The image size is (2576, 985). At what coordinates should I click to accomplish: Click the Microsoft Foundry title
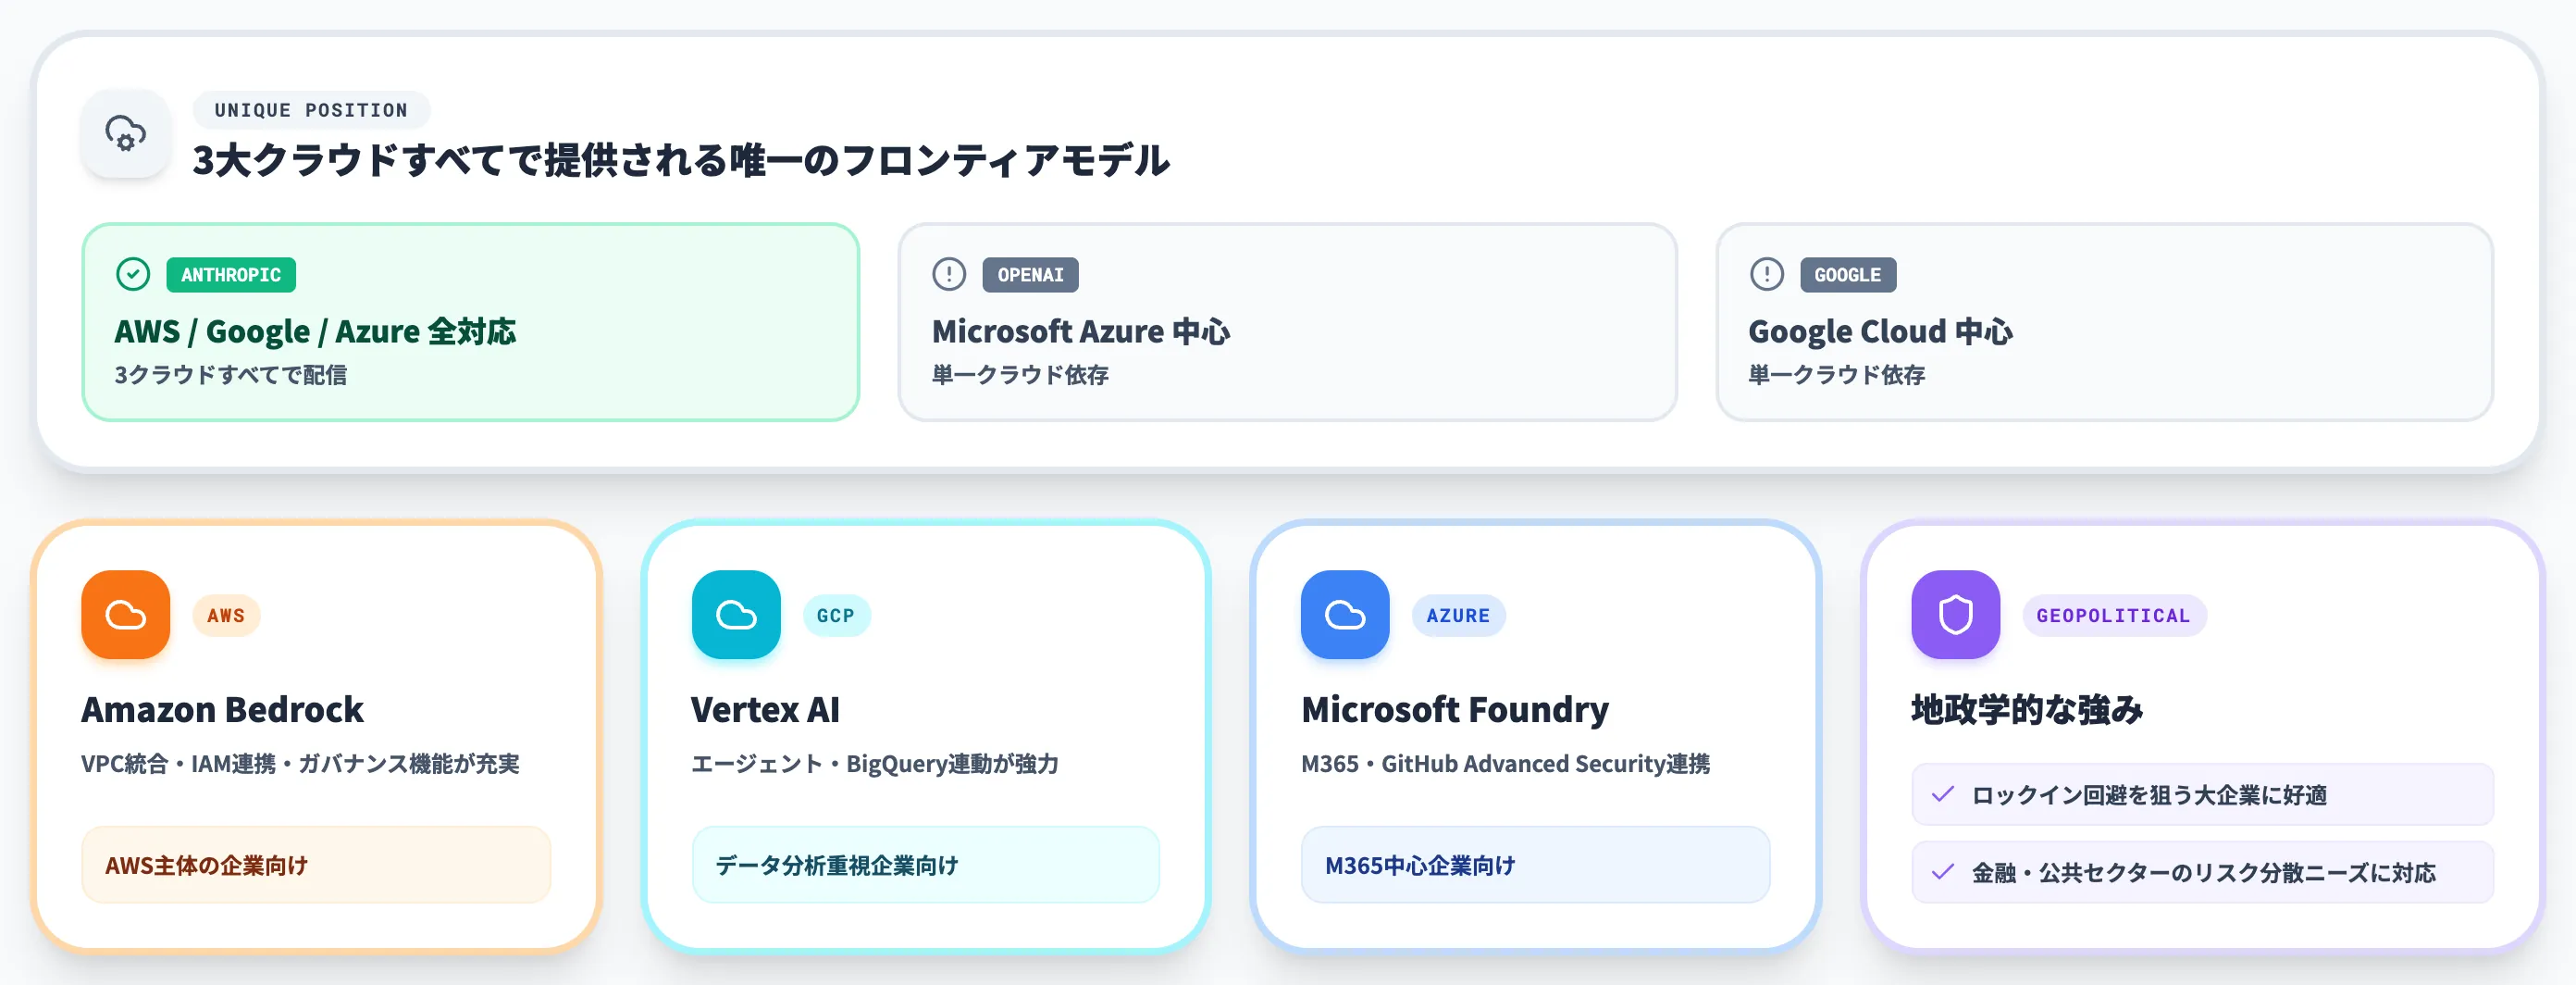click(1455, 710)
